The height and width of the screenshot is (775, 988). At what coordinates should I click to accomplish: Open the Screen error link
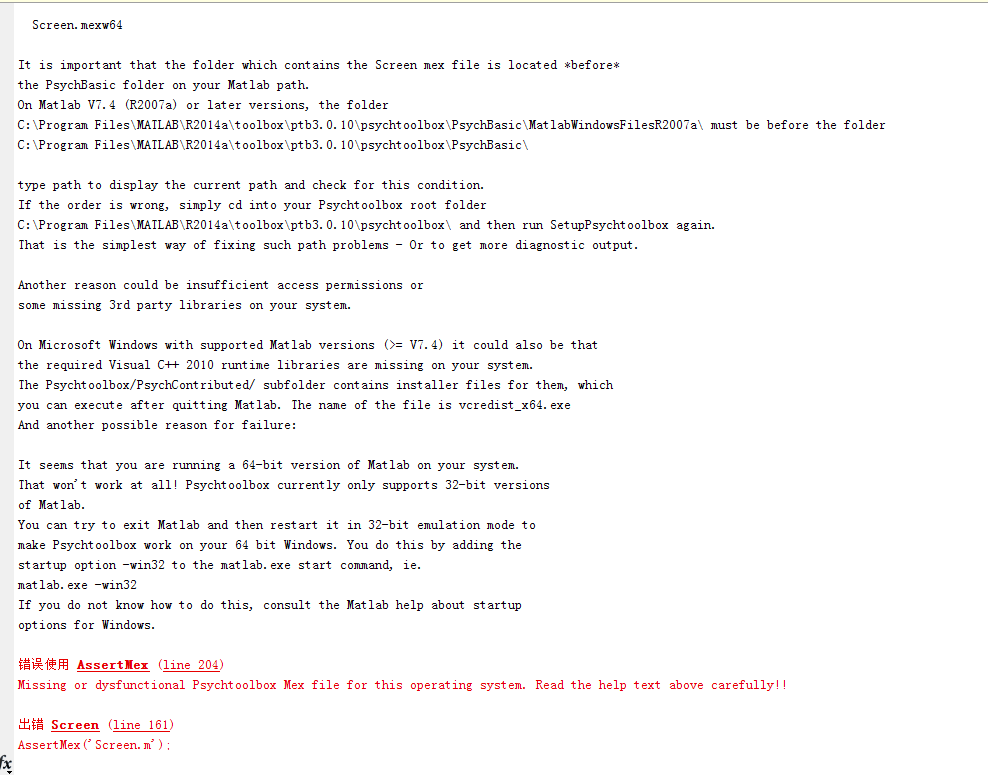pos(75,725)
